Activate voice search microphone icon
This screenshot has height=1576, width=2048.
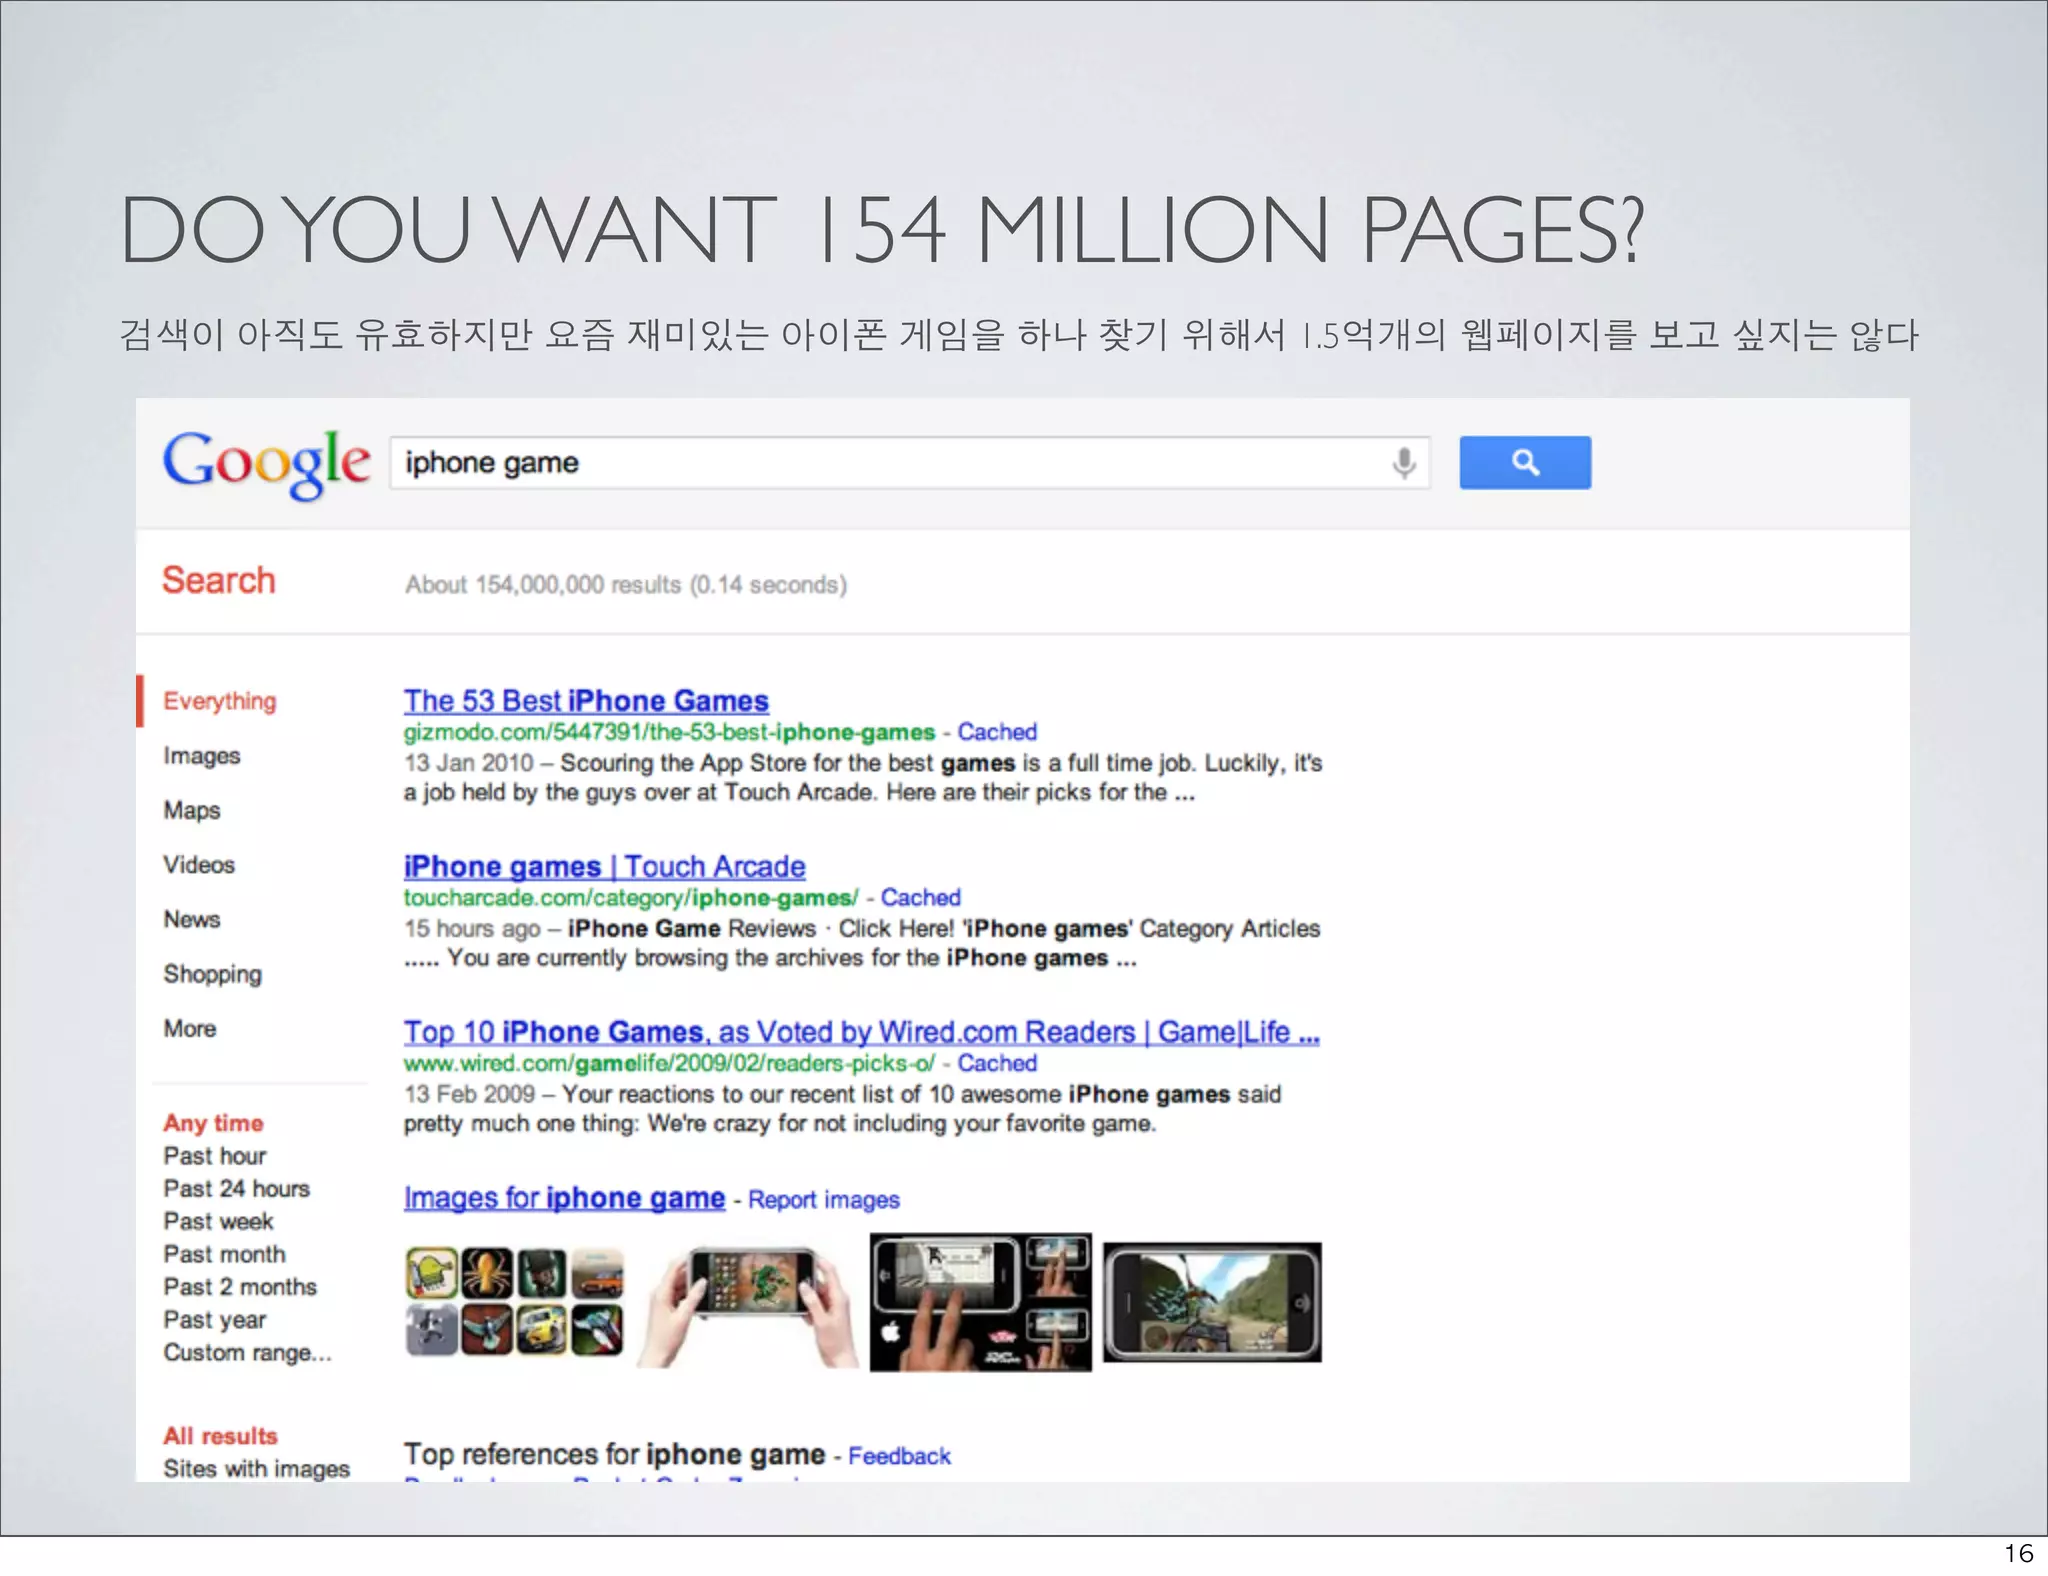1404,463
